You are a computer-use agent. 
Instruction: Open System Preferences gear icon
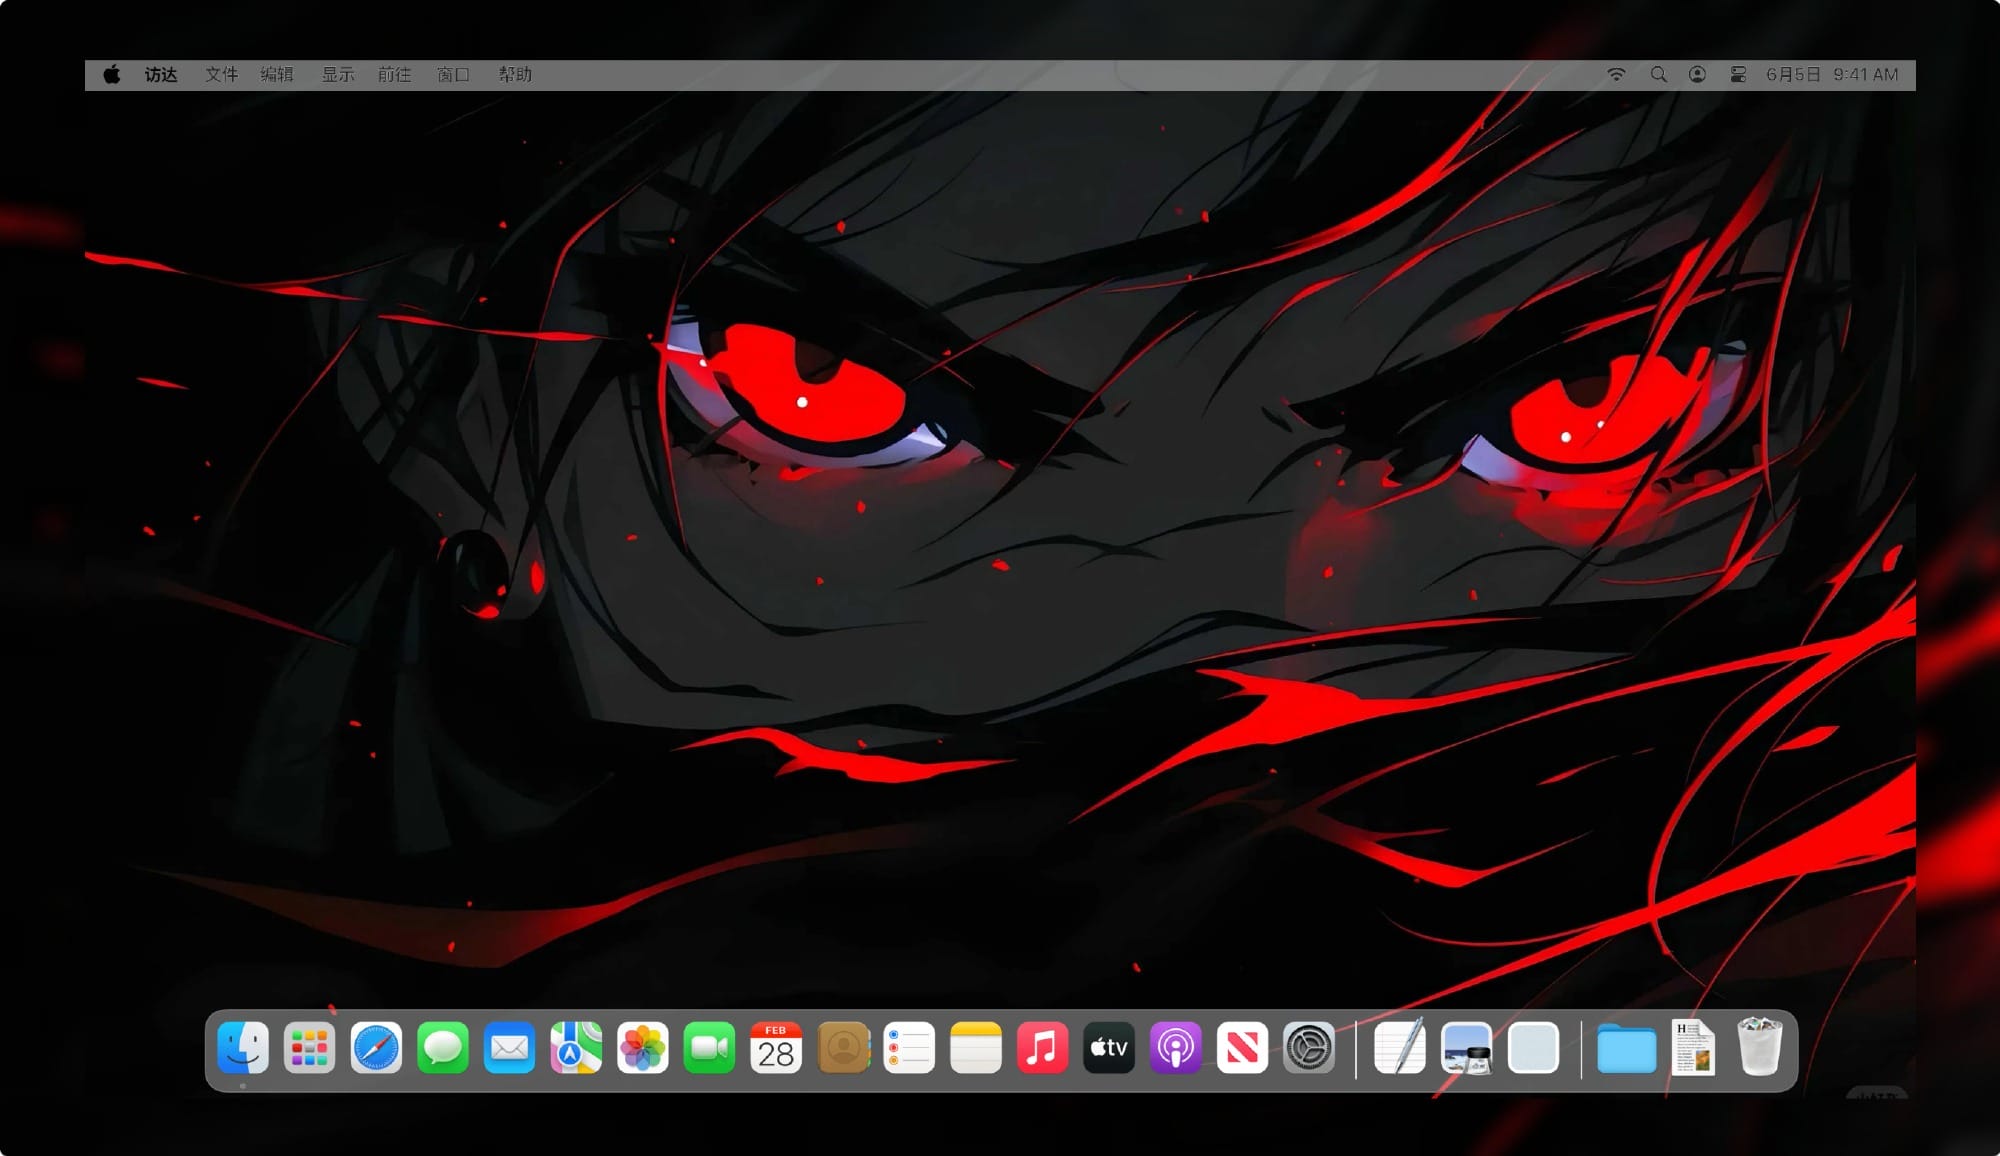(x=1309, y=1048)
